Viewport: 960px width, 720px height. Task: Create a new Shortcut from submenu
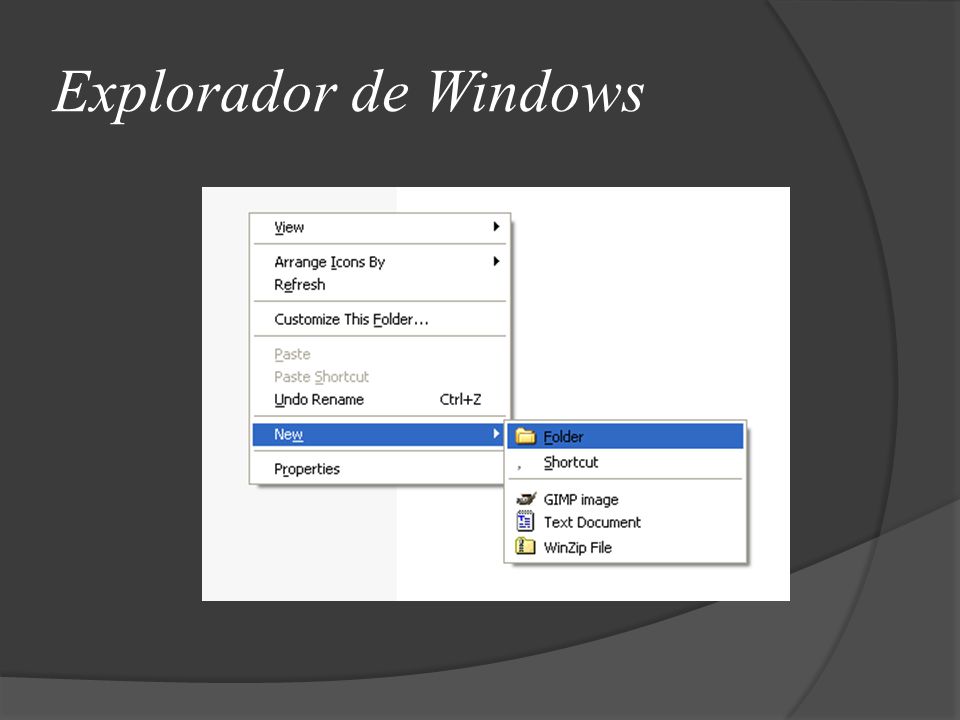click(625, 462)
